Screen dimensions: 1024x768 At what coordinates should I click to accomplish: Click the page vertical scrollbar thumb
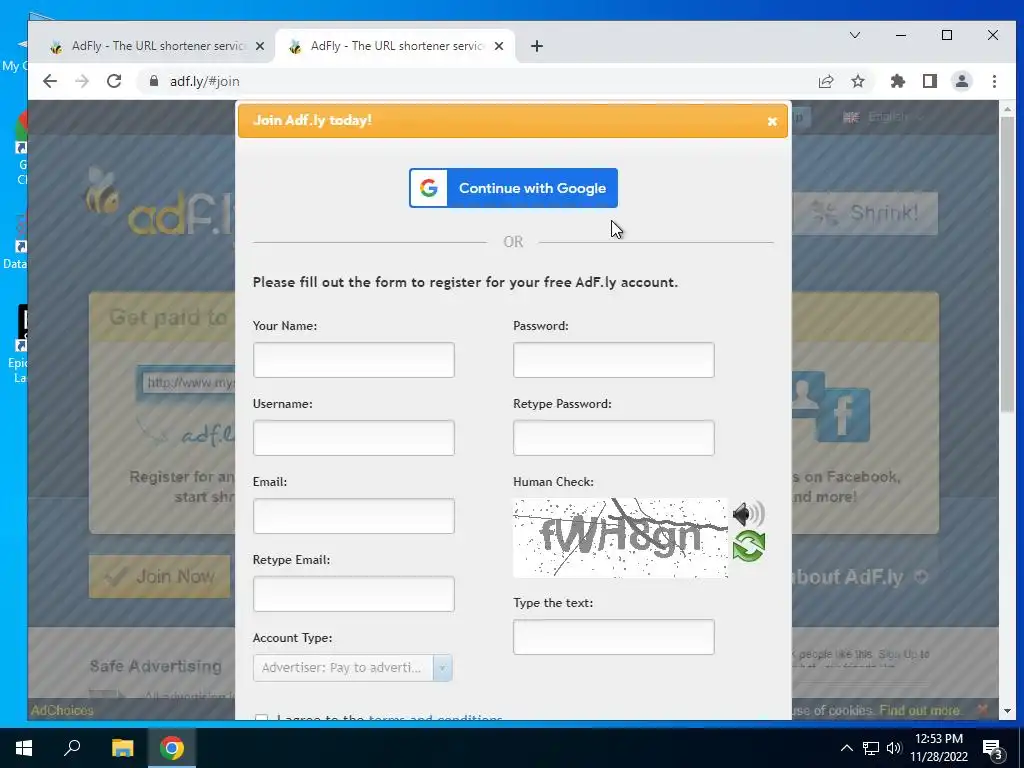(x=1007, y=263)
